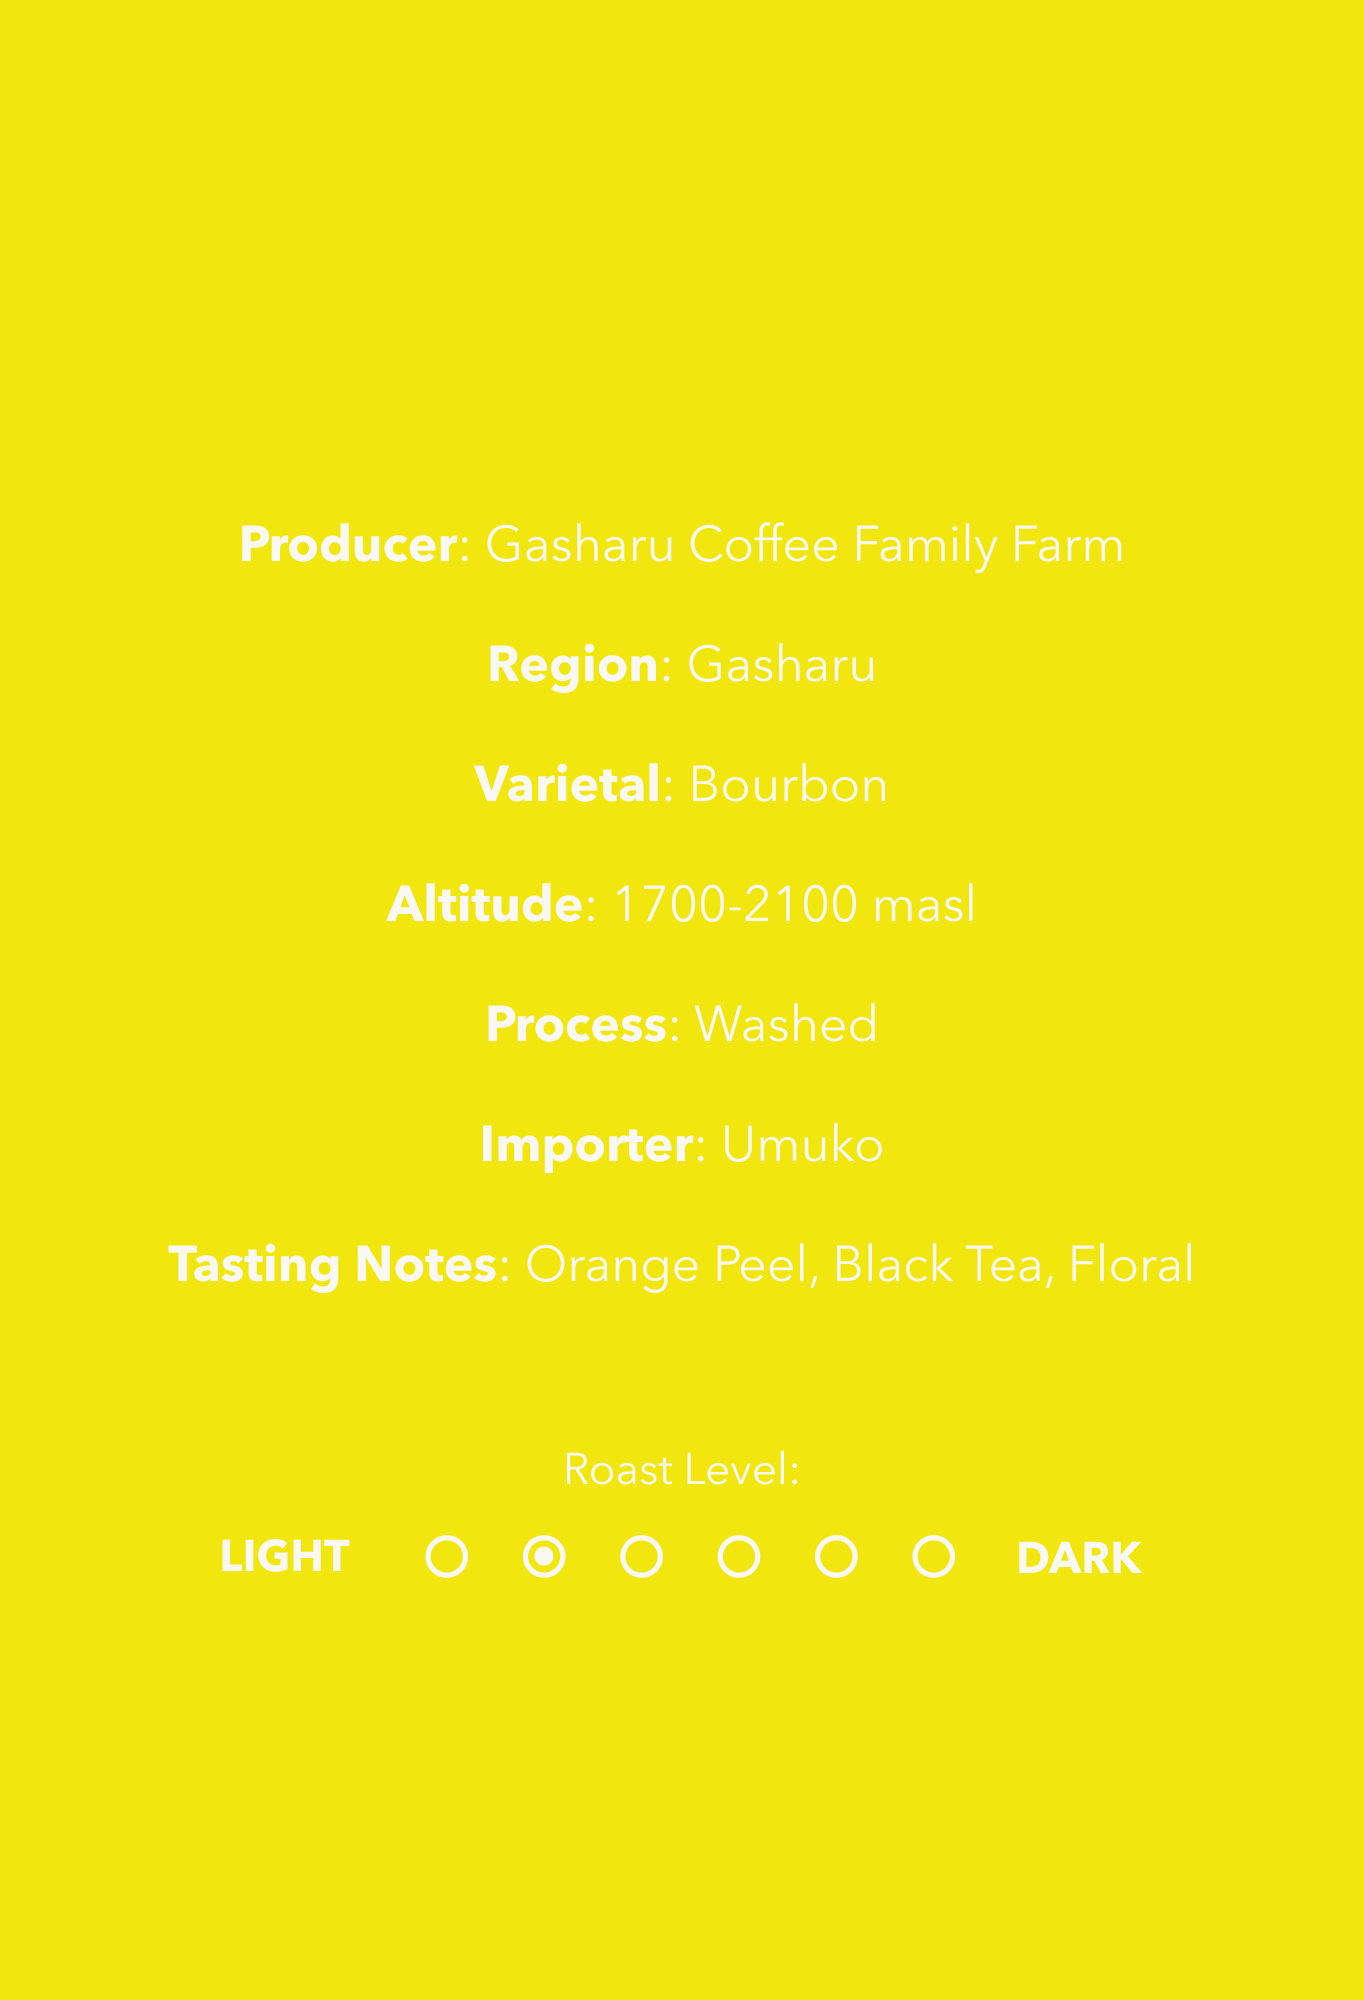Image resolution: width=1364 pixels, height=2000 pixels.
Task: Select the third roast level circle
Action: tap(641, 1557)
